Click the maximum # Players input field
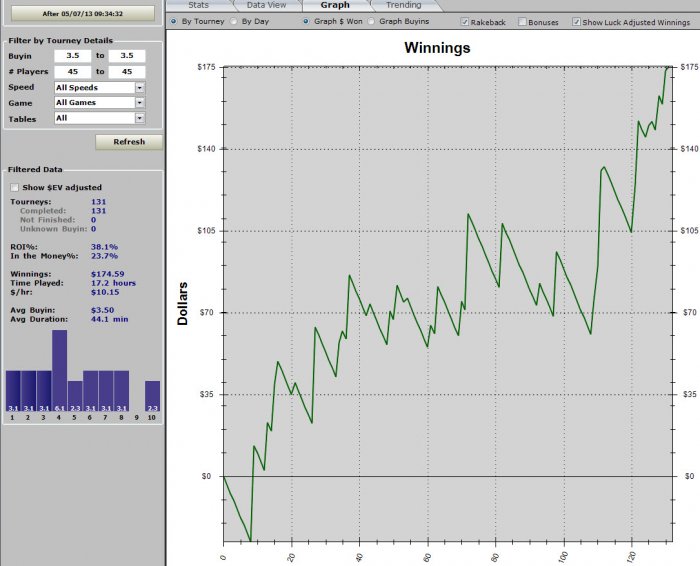This screenshot has width=700, height=566. pyautogui.click(x=127, y=71)
